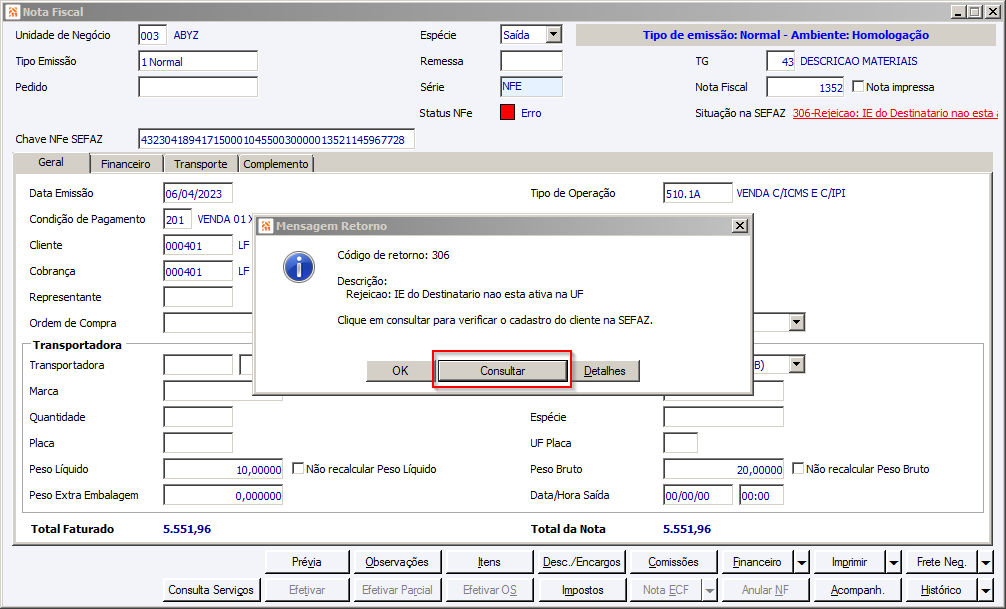Click the TG field with 43
Viewport: 1006px width, 609px height.
click(x=781, y=62)
